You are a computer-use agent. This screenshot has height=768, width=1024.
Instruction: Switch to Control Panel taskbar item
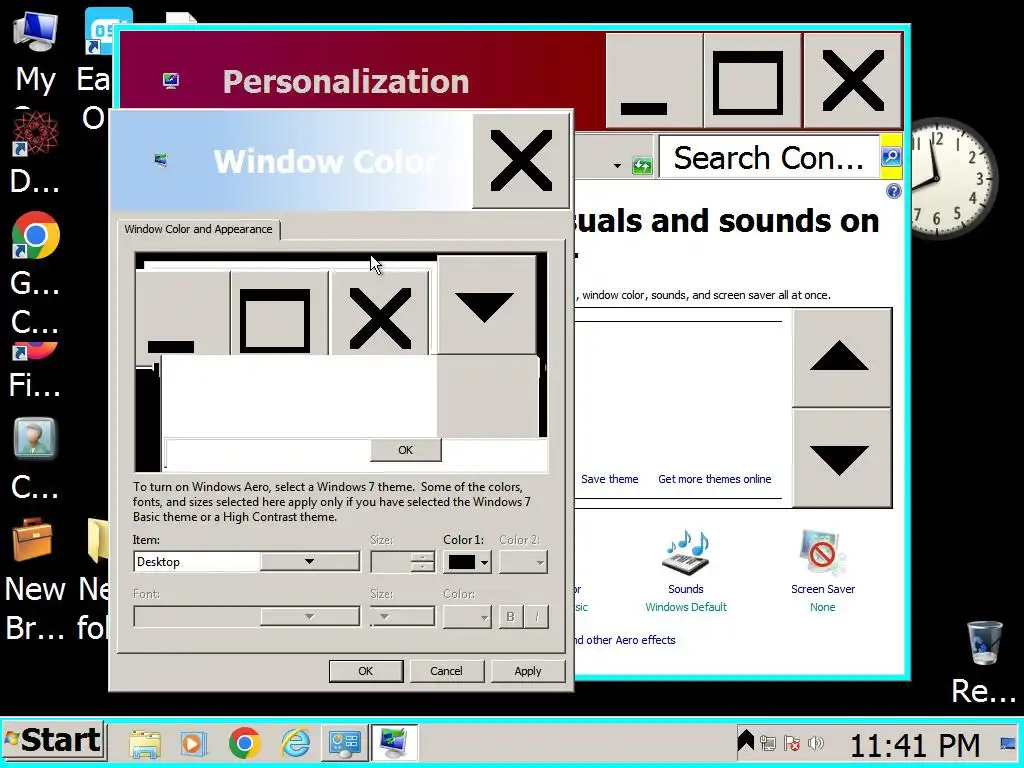(x=345, y=743)
